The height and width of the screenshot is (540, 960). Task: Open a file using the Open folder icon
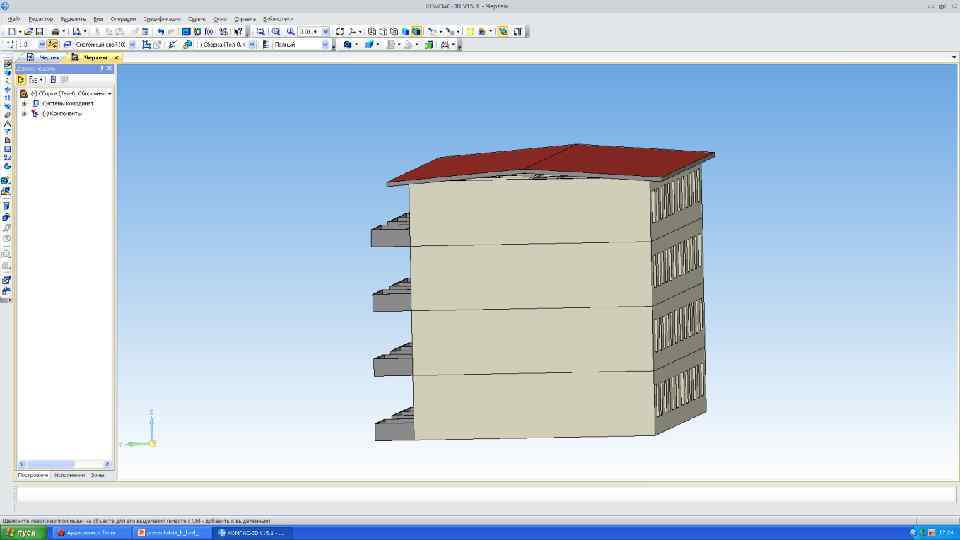28,31
